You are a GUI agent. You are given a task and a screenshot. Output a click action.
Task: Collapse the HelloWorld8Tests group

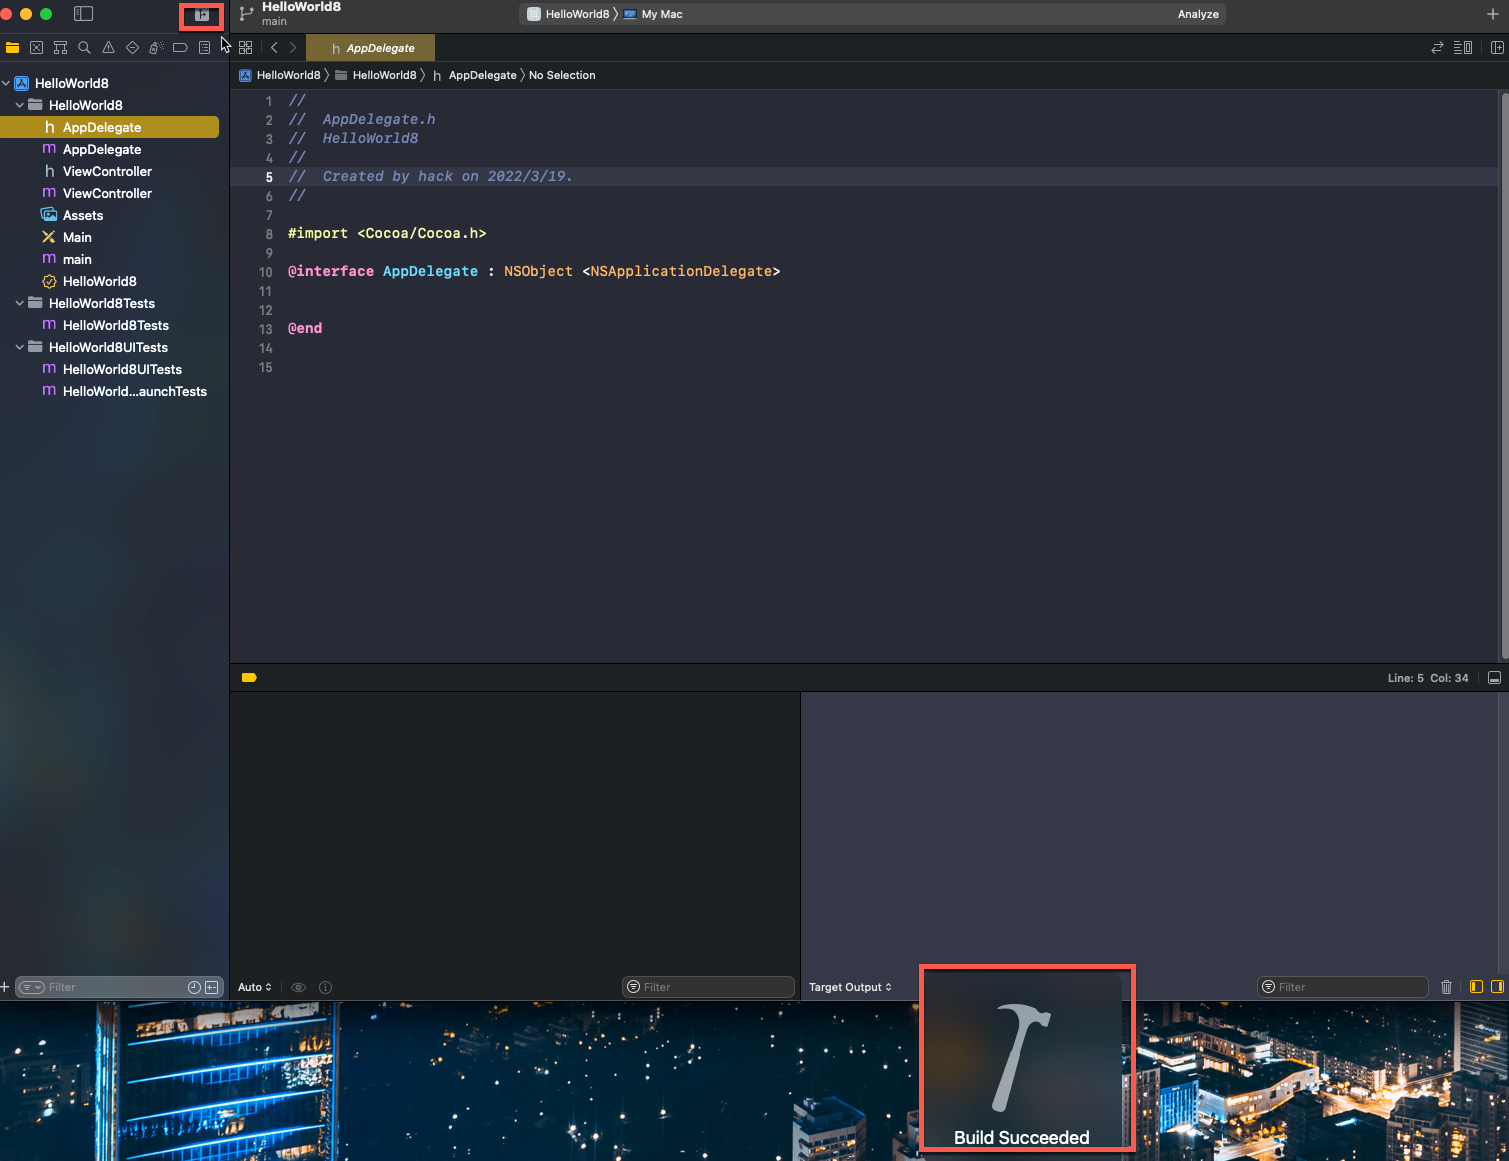pos(20,303)
